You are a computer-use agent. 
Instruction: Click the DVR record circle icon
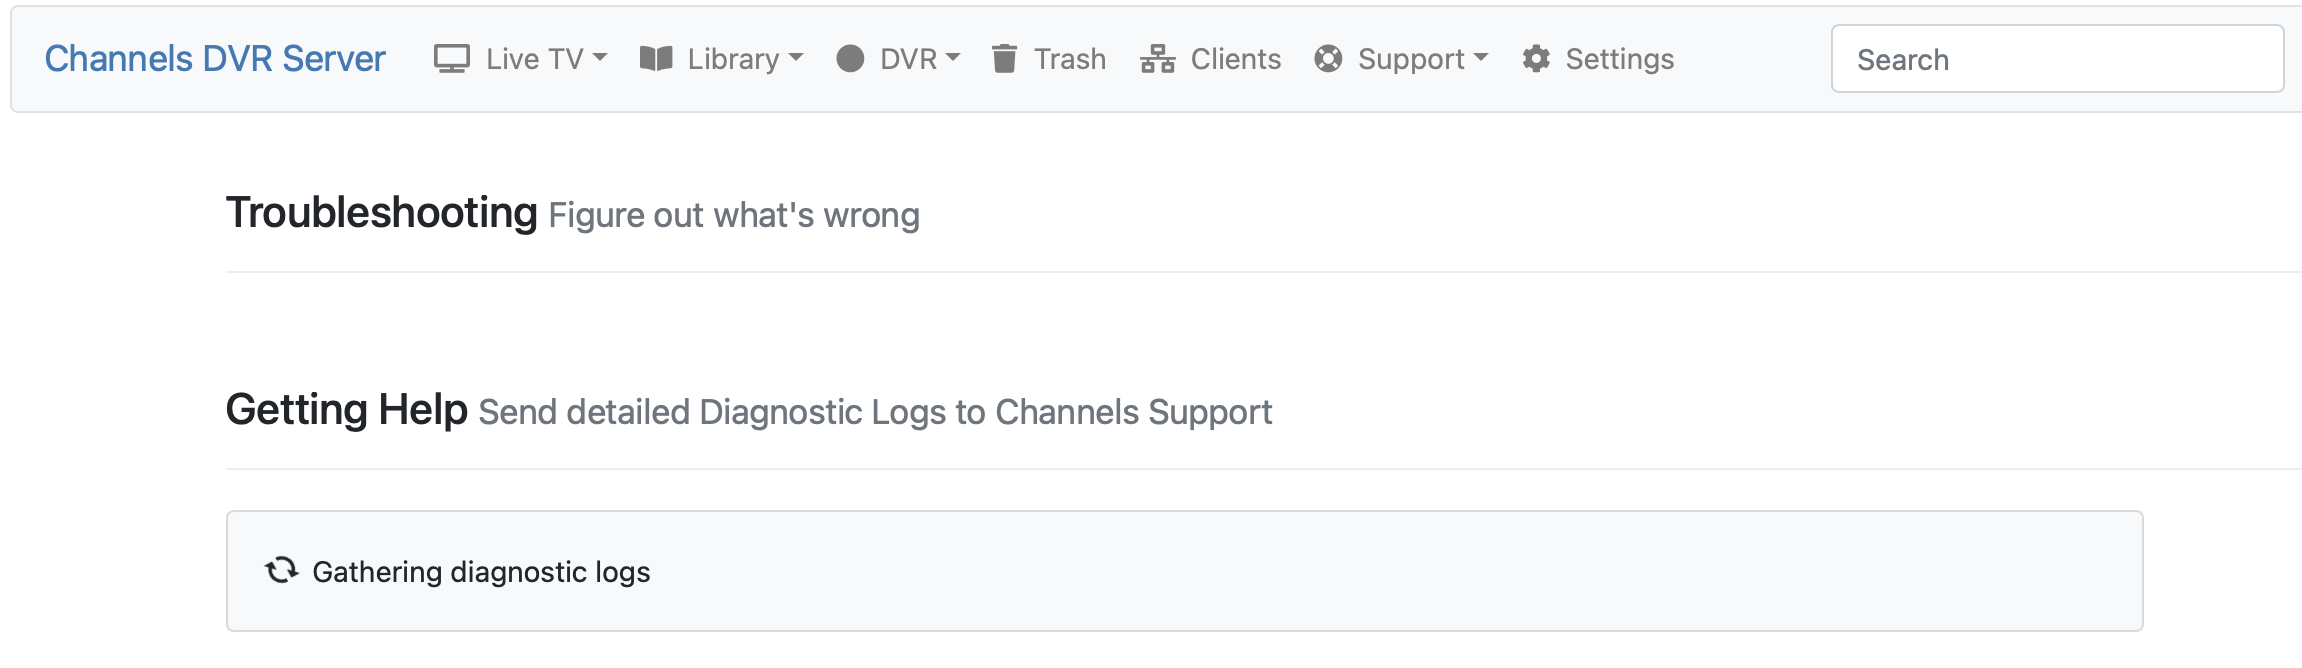(x=850, y=59)
